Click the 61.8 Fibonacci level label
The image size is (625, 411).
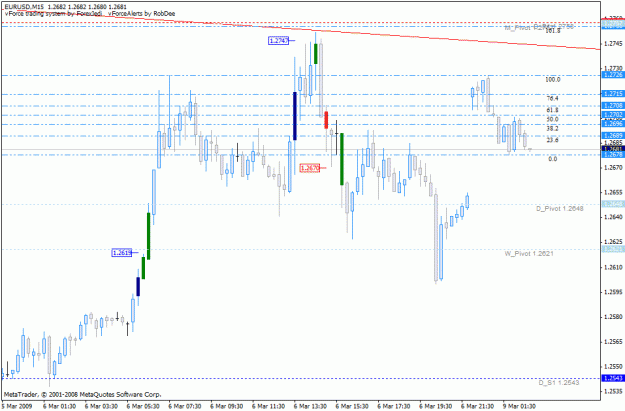(x=552, y=110)
